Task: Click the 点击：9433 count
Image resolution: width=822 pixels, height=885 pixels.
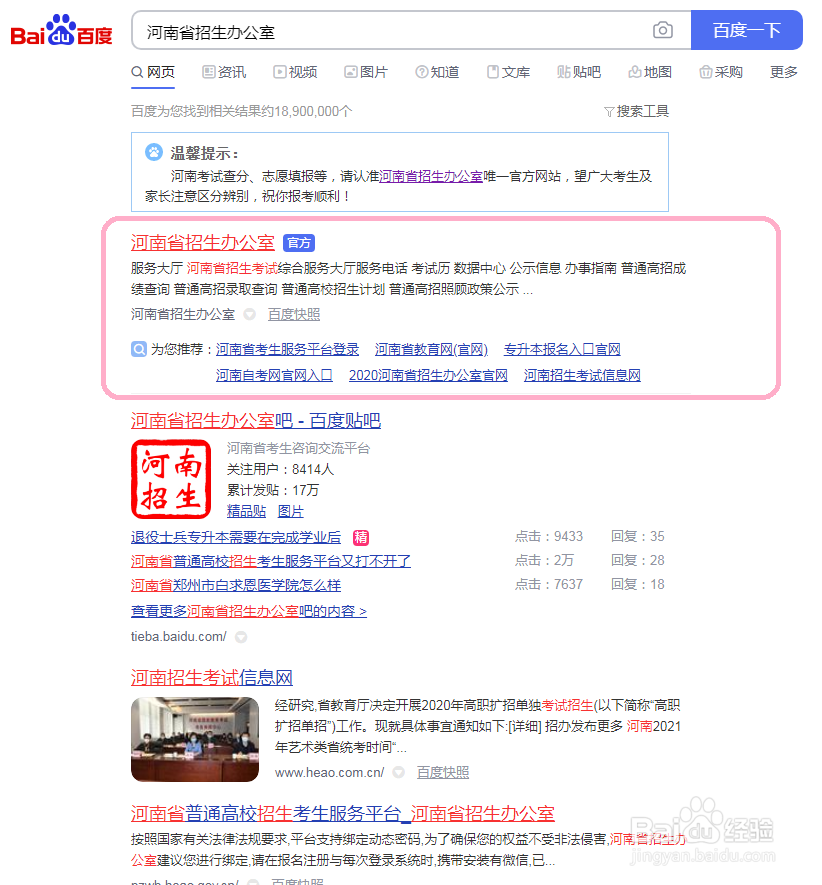Action: pos(549,536)
